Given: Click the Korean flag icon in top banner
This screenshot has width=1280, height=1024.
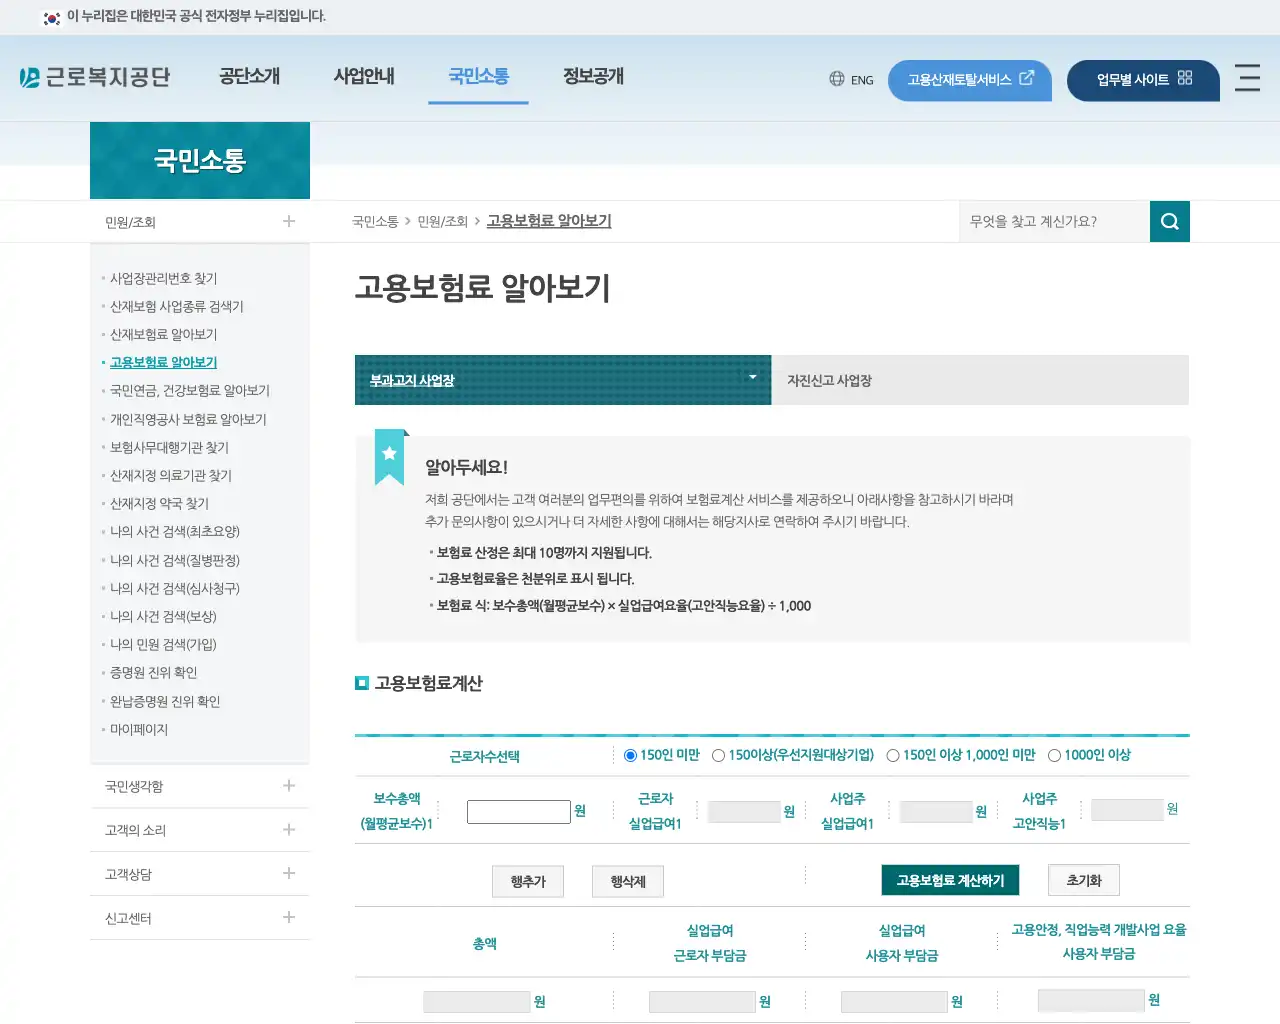Looking at the screenshot, I should click(51, 17).
